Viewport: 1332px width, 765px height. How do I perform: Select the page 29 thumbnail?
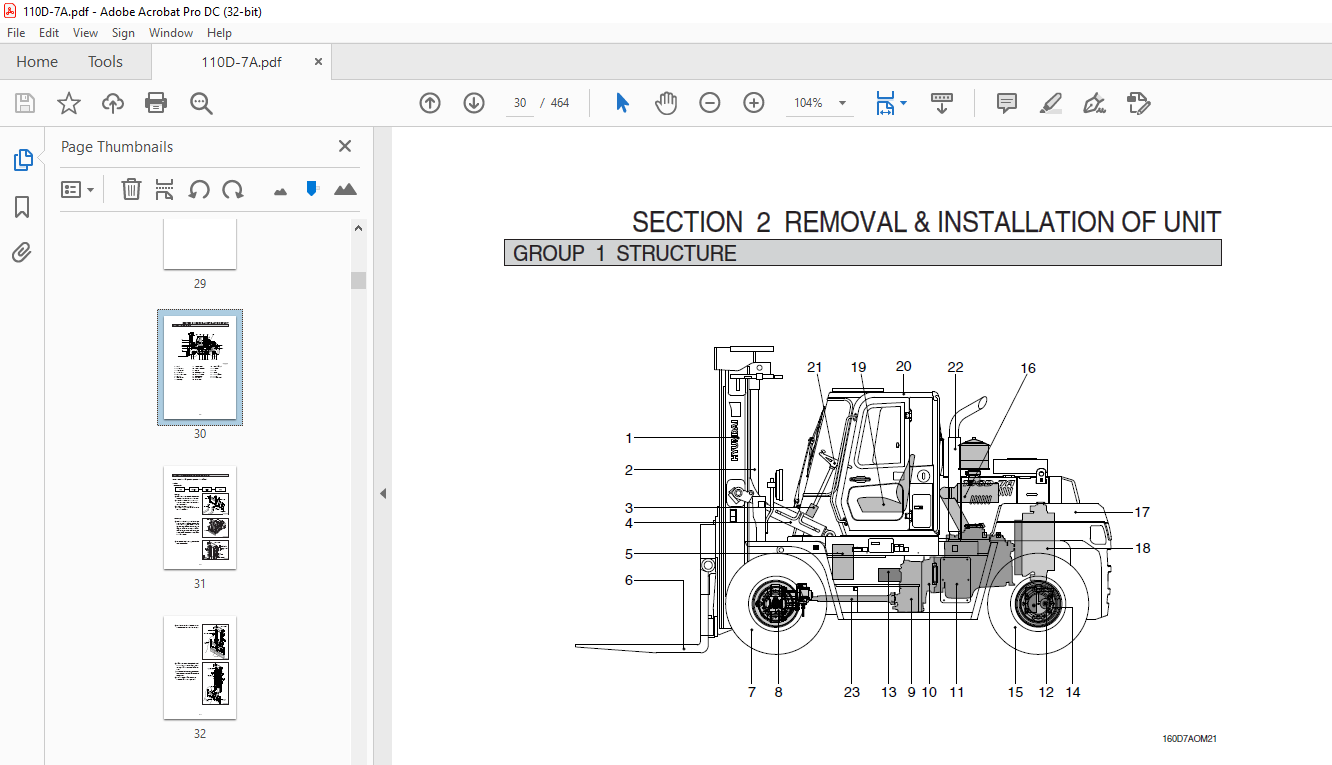click(200, 244)
